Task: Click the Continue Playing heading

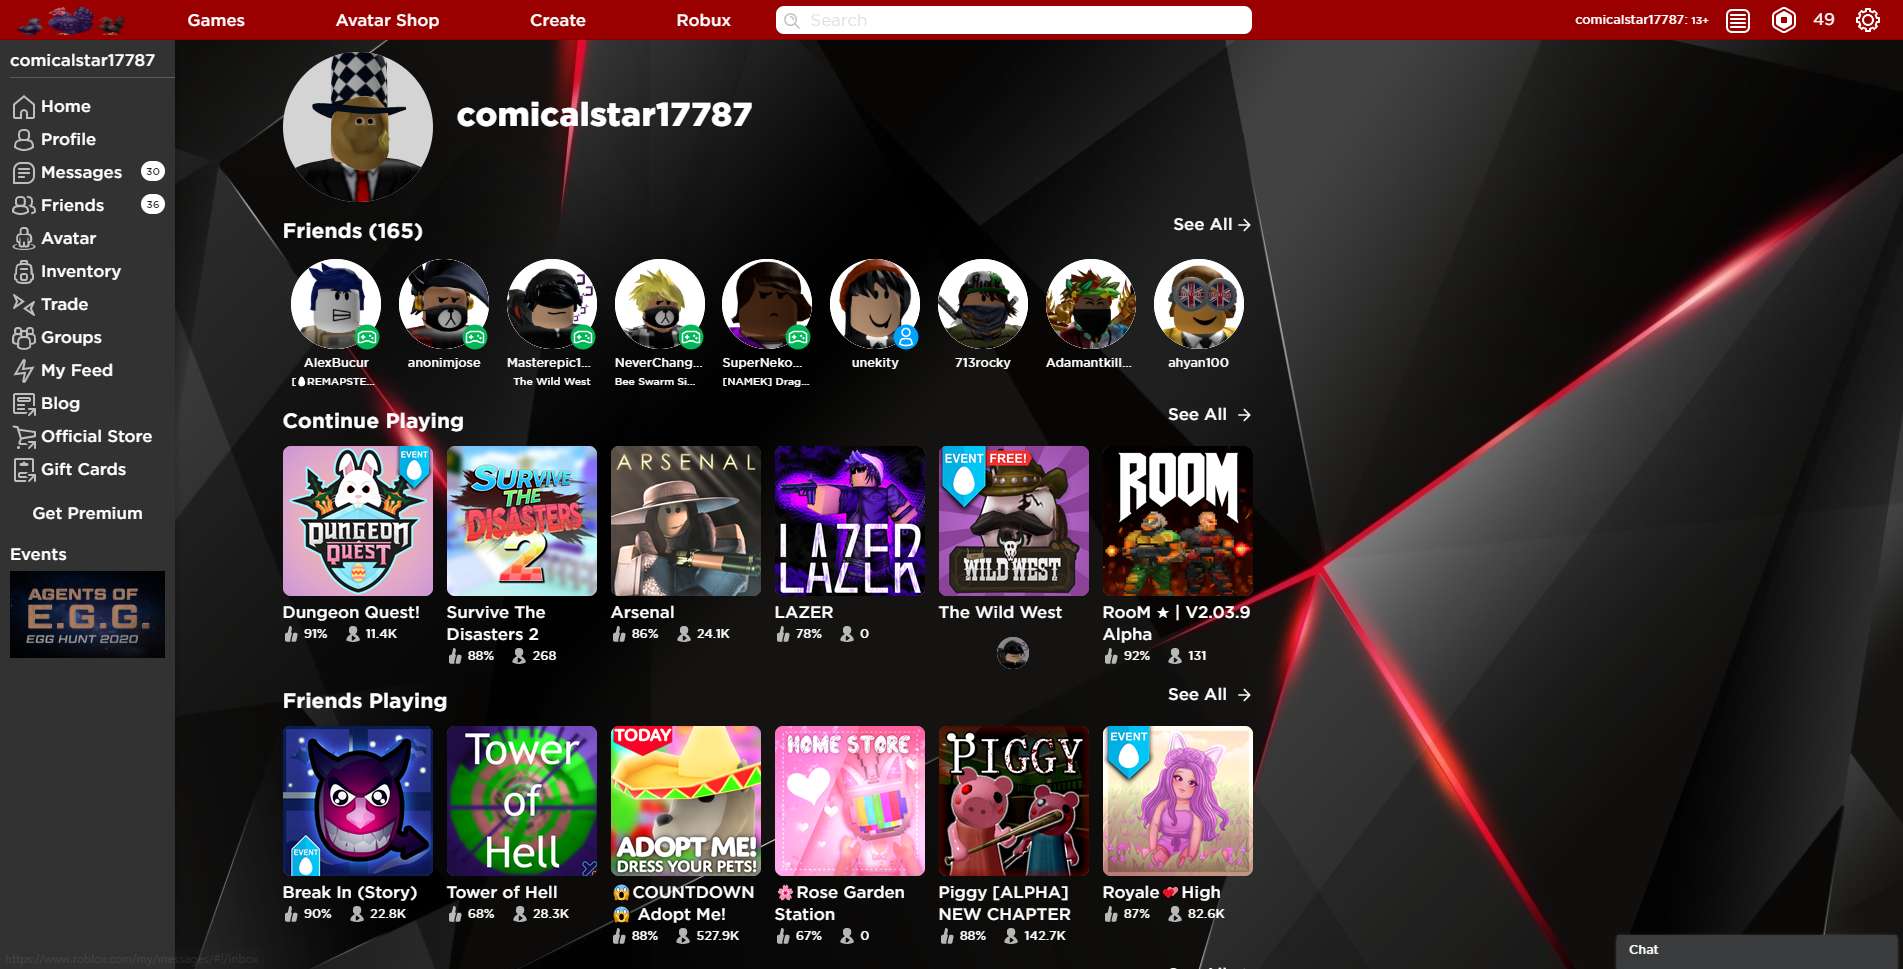Action: 373,421
